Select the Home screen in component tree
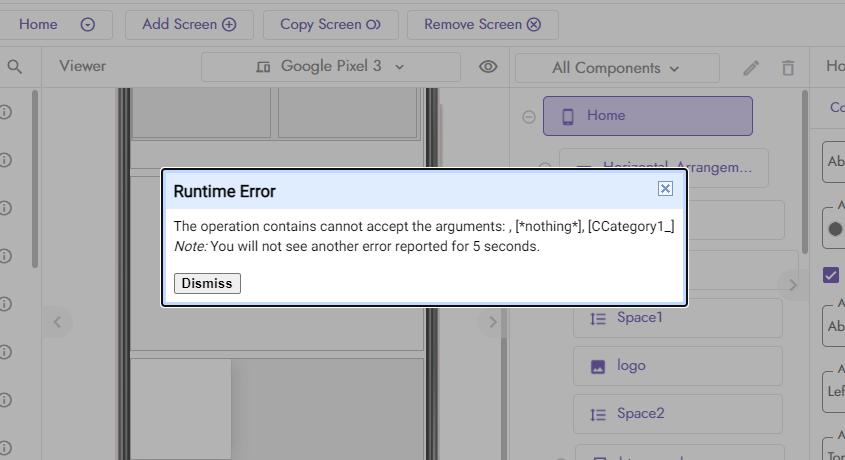This screenshot has width=845, height=460. 648,116
